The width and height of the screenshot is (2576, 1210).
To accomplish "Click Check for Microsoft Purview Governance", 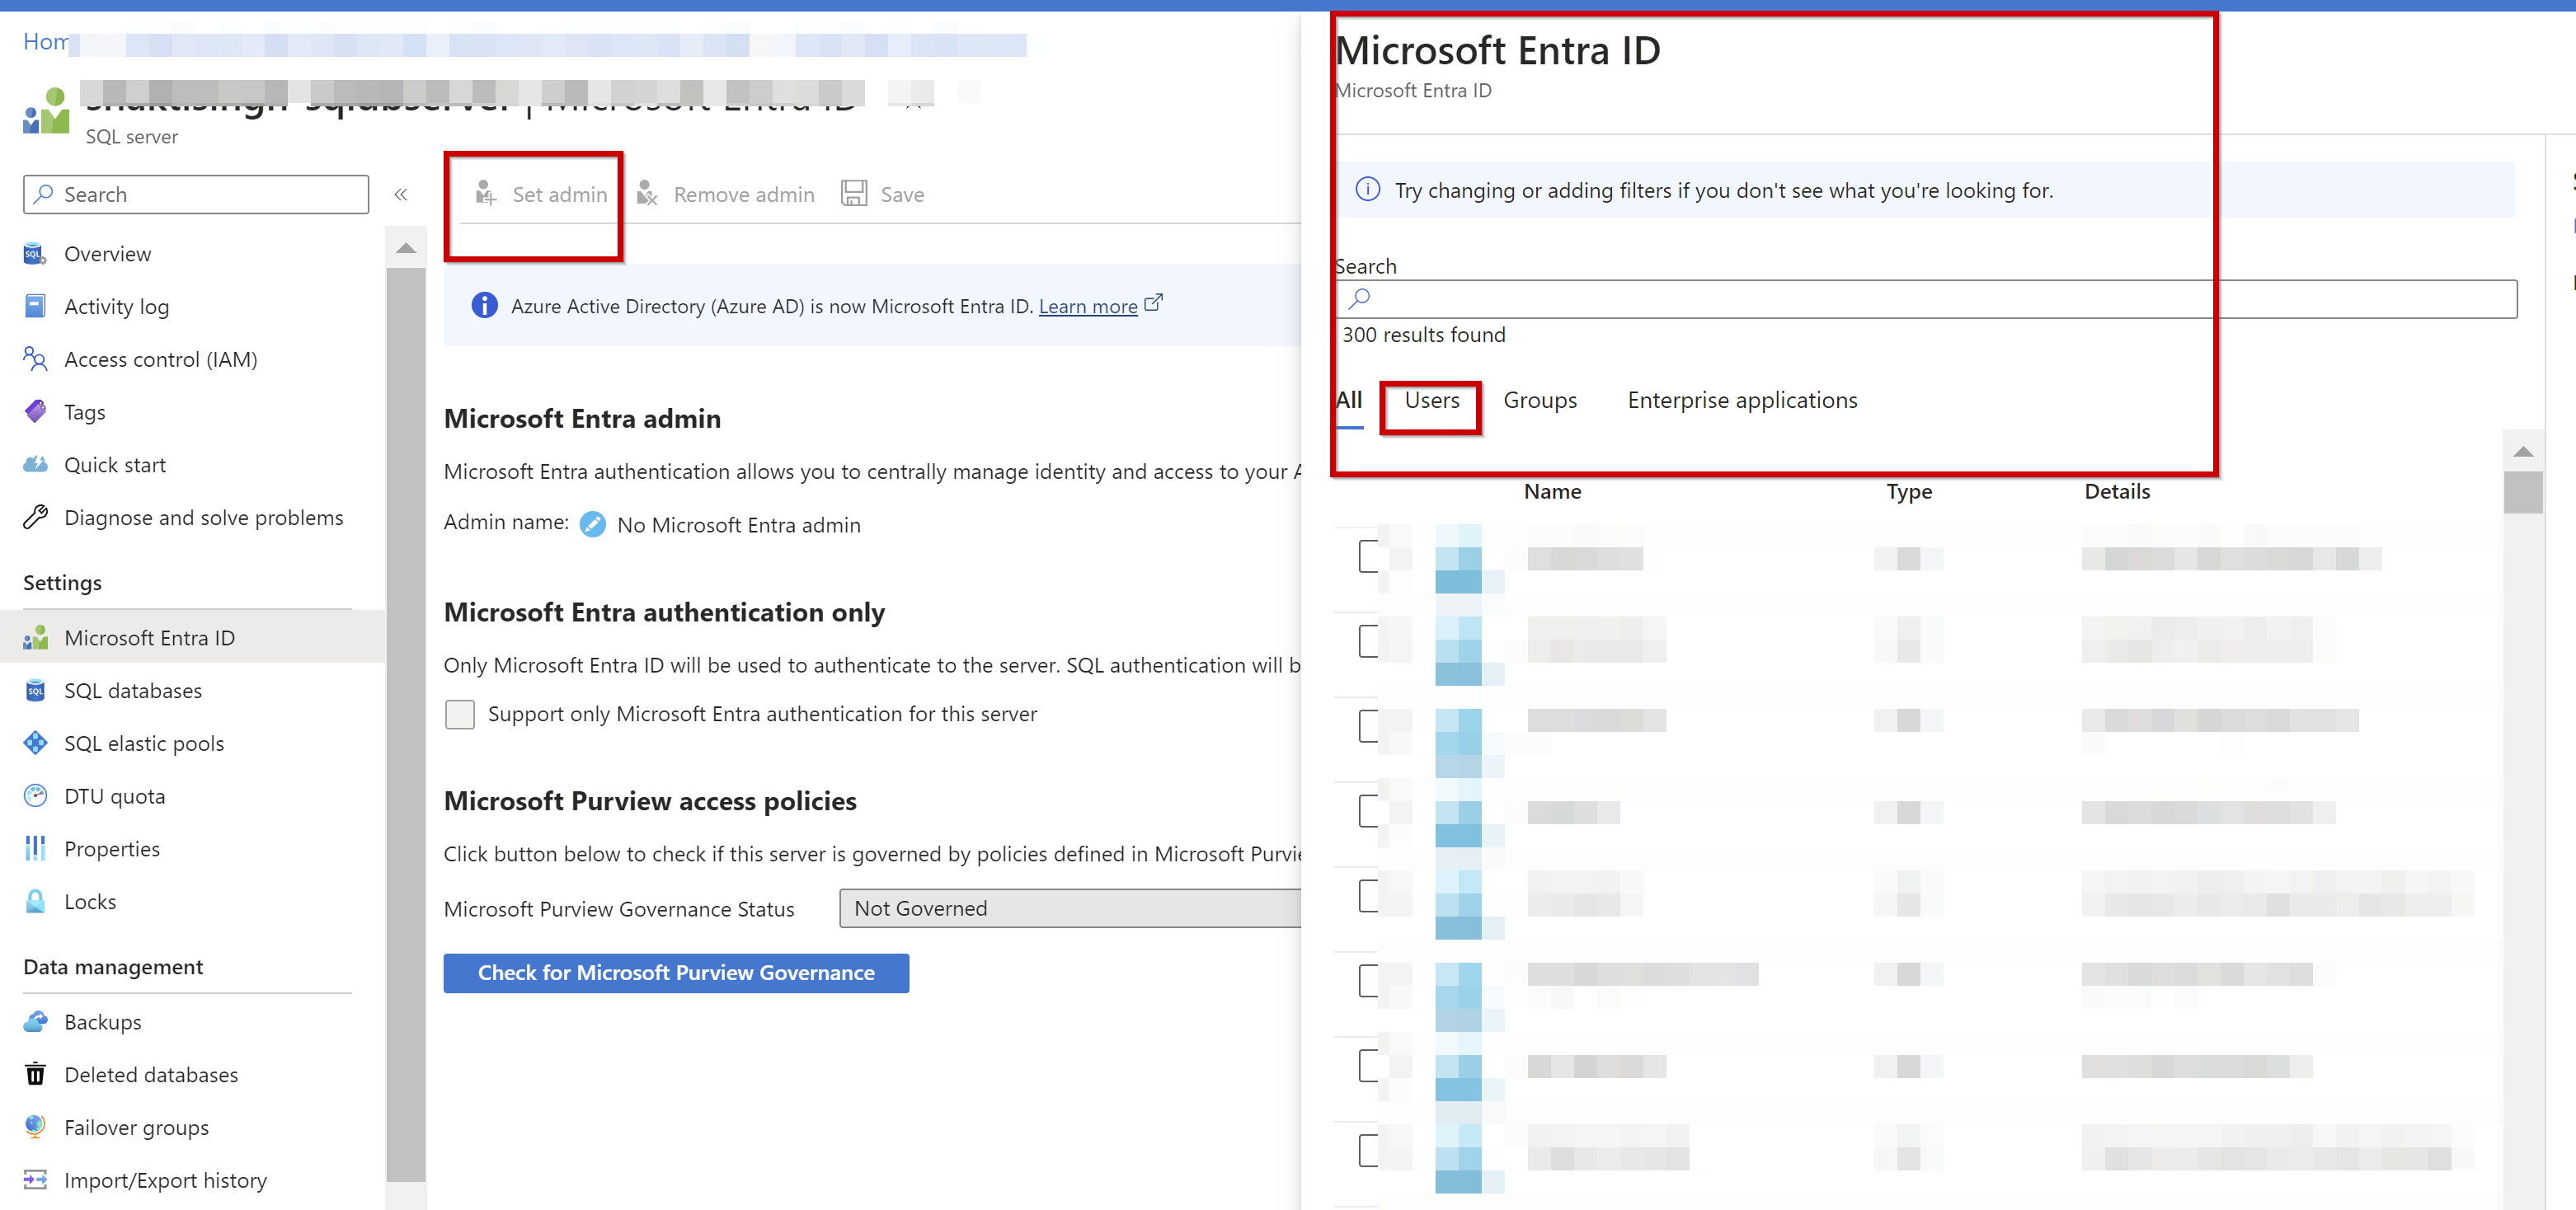I will coord(676,972).
